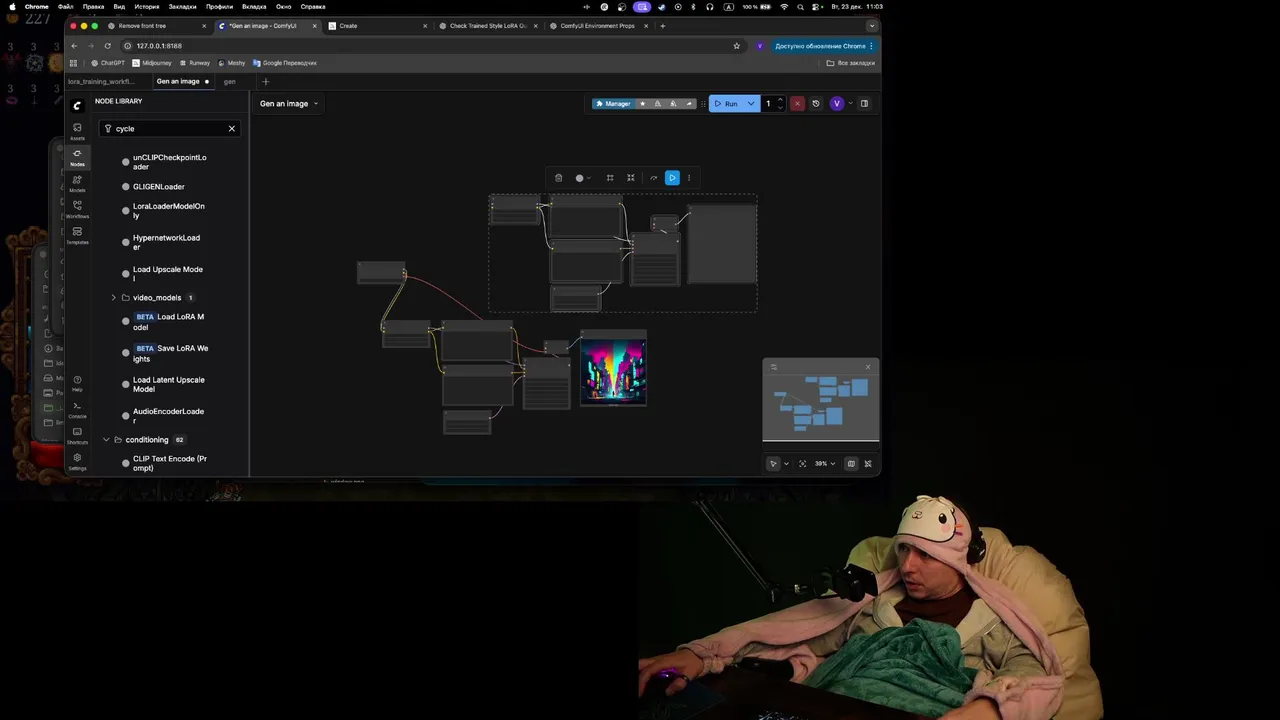The width and height of the screenshot is (1280, 720).
Task: Select the Load Upscale Model node entry
Action: tap(166, 274)
